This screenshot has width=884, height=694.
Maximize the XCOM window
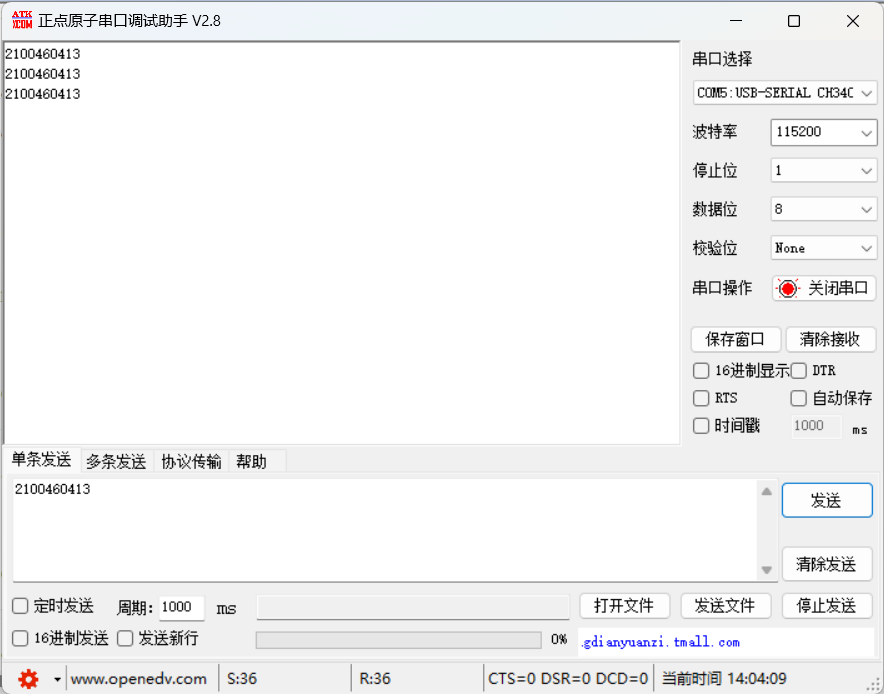tap(794, 21)
